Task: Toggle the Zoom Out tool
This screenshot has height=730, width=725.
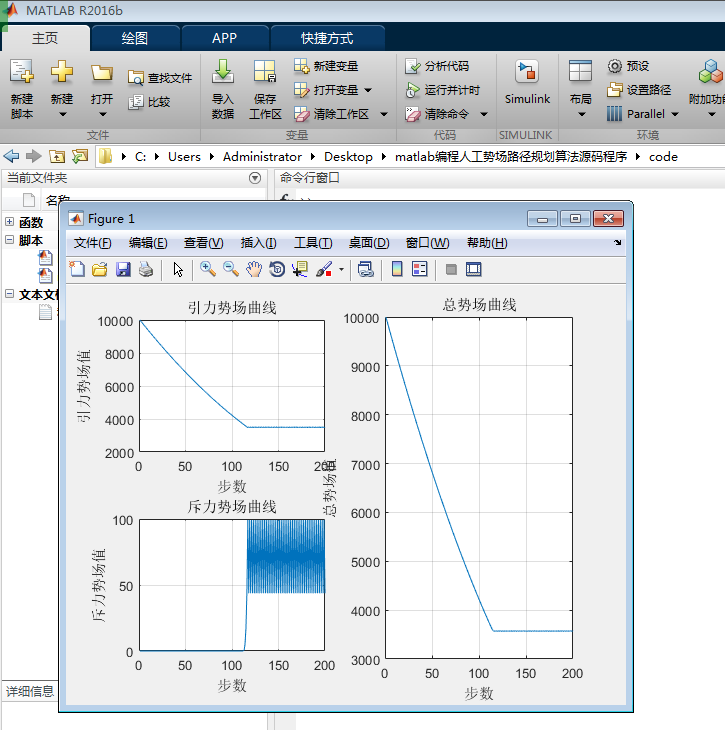Action: (231, 269)
